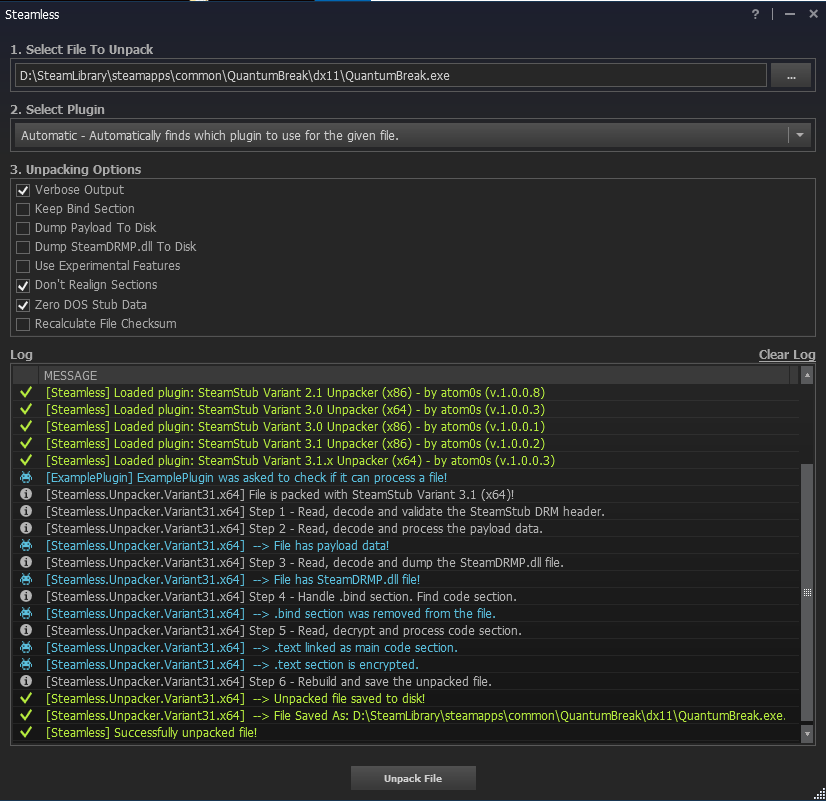826x801 pixels.
Task: Click the bug icon next to "File has payload data!"
Action: tap(25, 545)
